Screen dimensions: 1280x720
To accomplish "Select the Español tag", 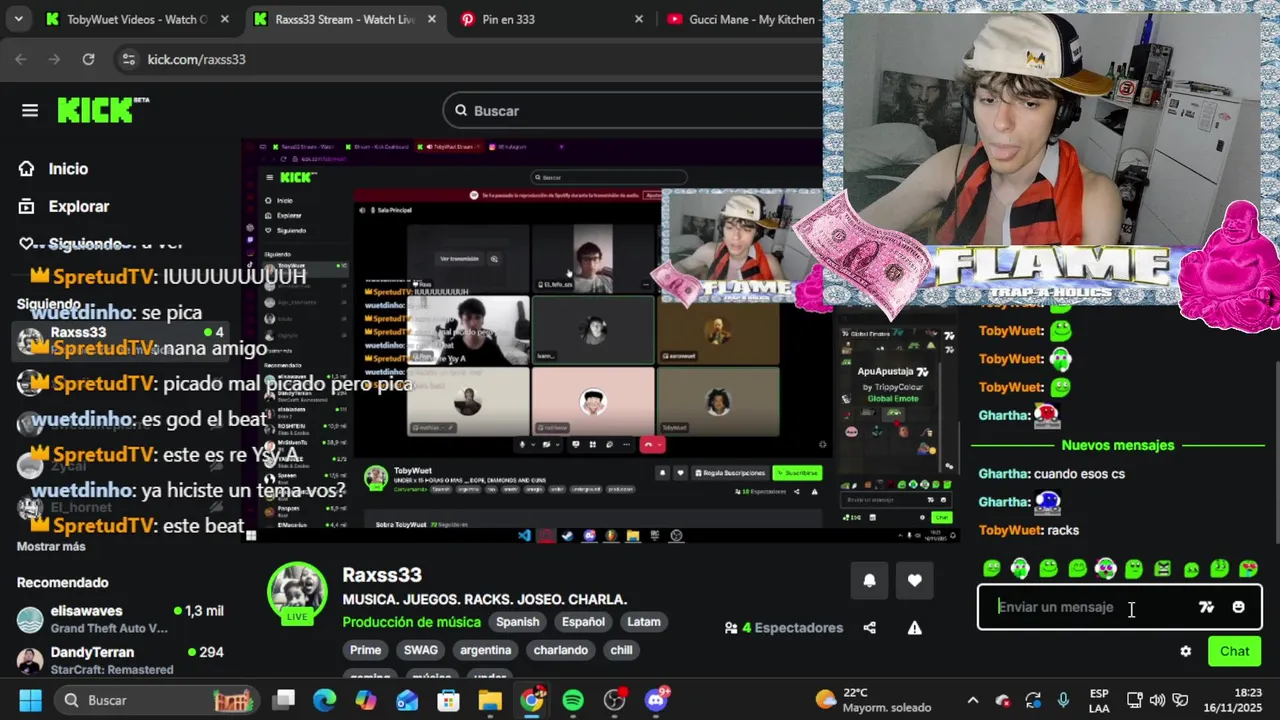I will (583, 622).
